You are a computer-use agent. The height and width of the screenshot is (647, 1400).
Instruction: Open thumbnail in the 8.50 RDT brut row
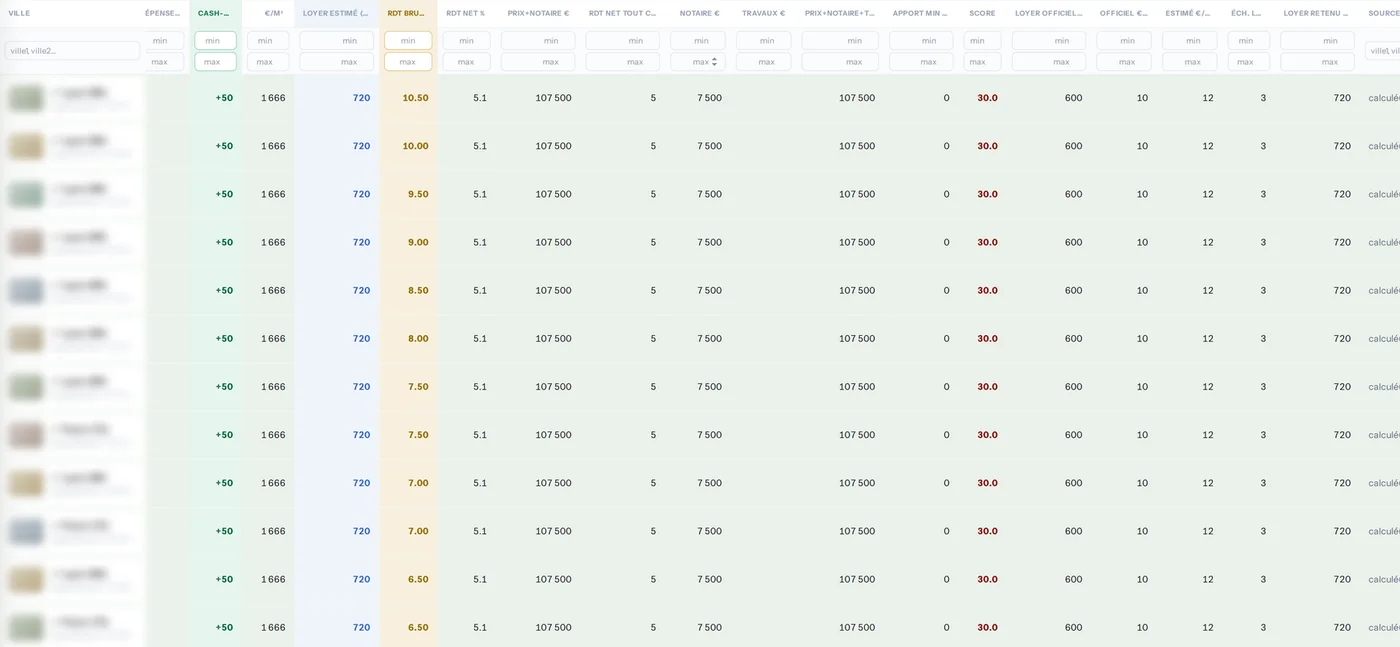(26, 290)
